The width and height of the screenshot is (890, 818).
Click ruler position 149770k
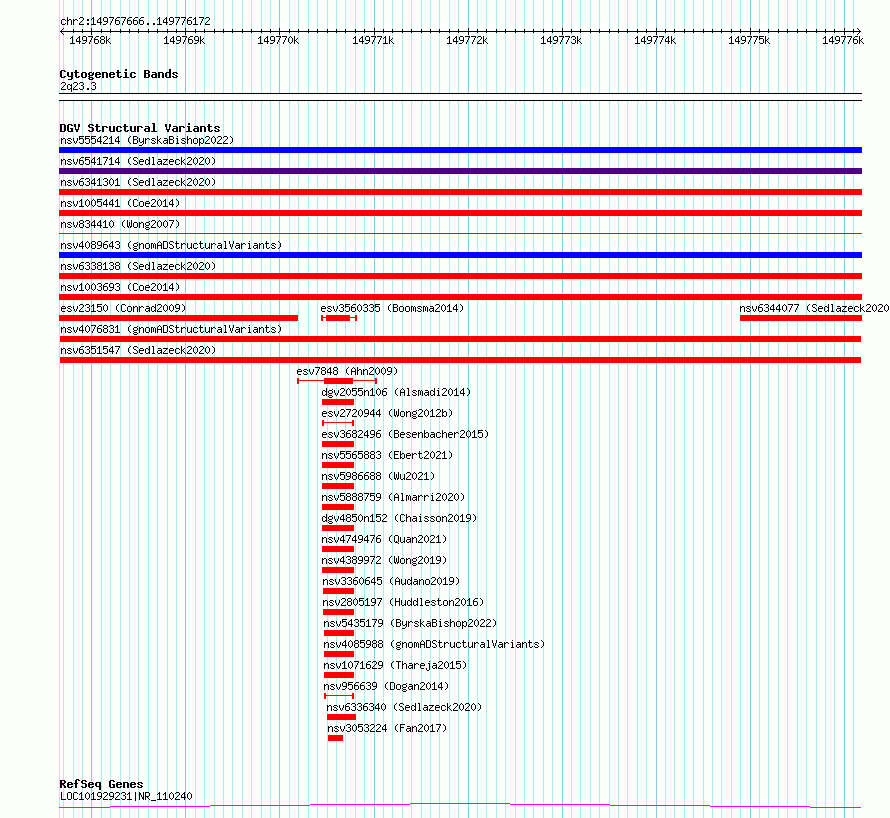(278, 40)
